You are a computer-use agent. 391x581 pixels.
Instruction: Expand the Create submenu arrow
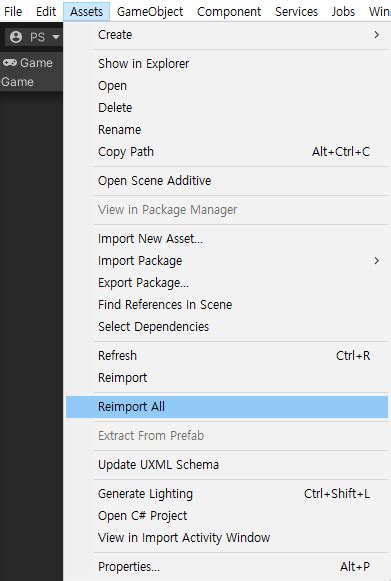[x=377, y=35]
